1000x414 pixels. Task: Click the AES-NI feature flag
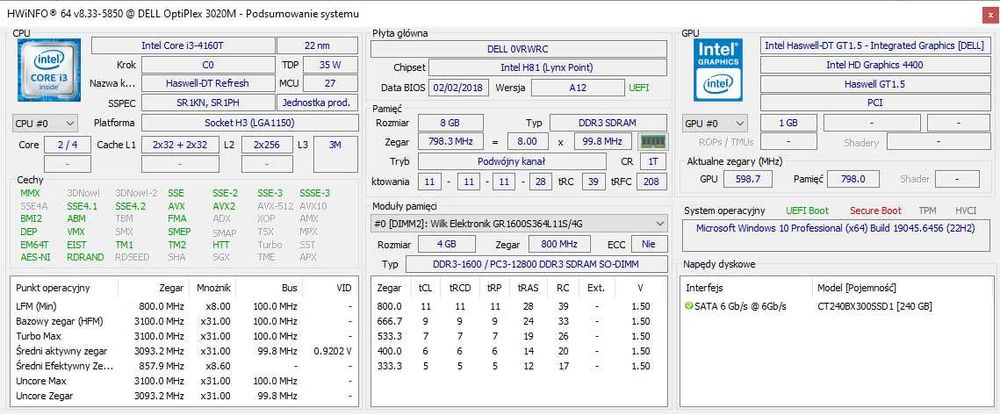pyautogui.click(x=35, y=257)
